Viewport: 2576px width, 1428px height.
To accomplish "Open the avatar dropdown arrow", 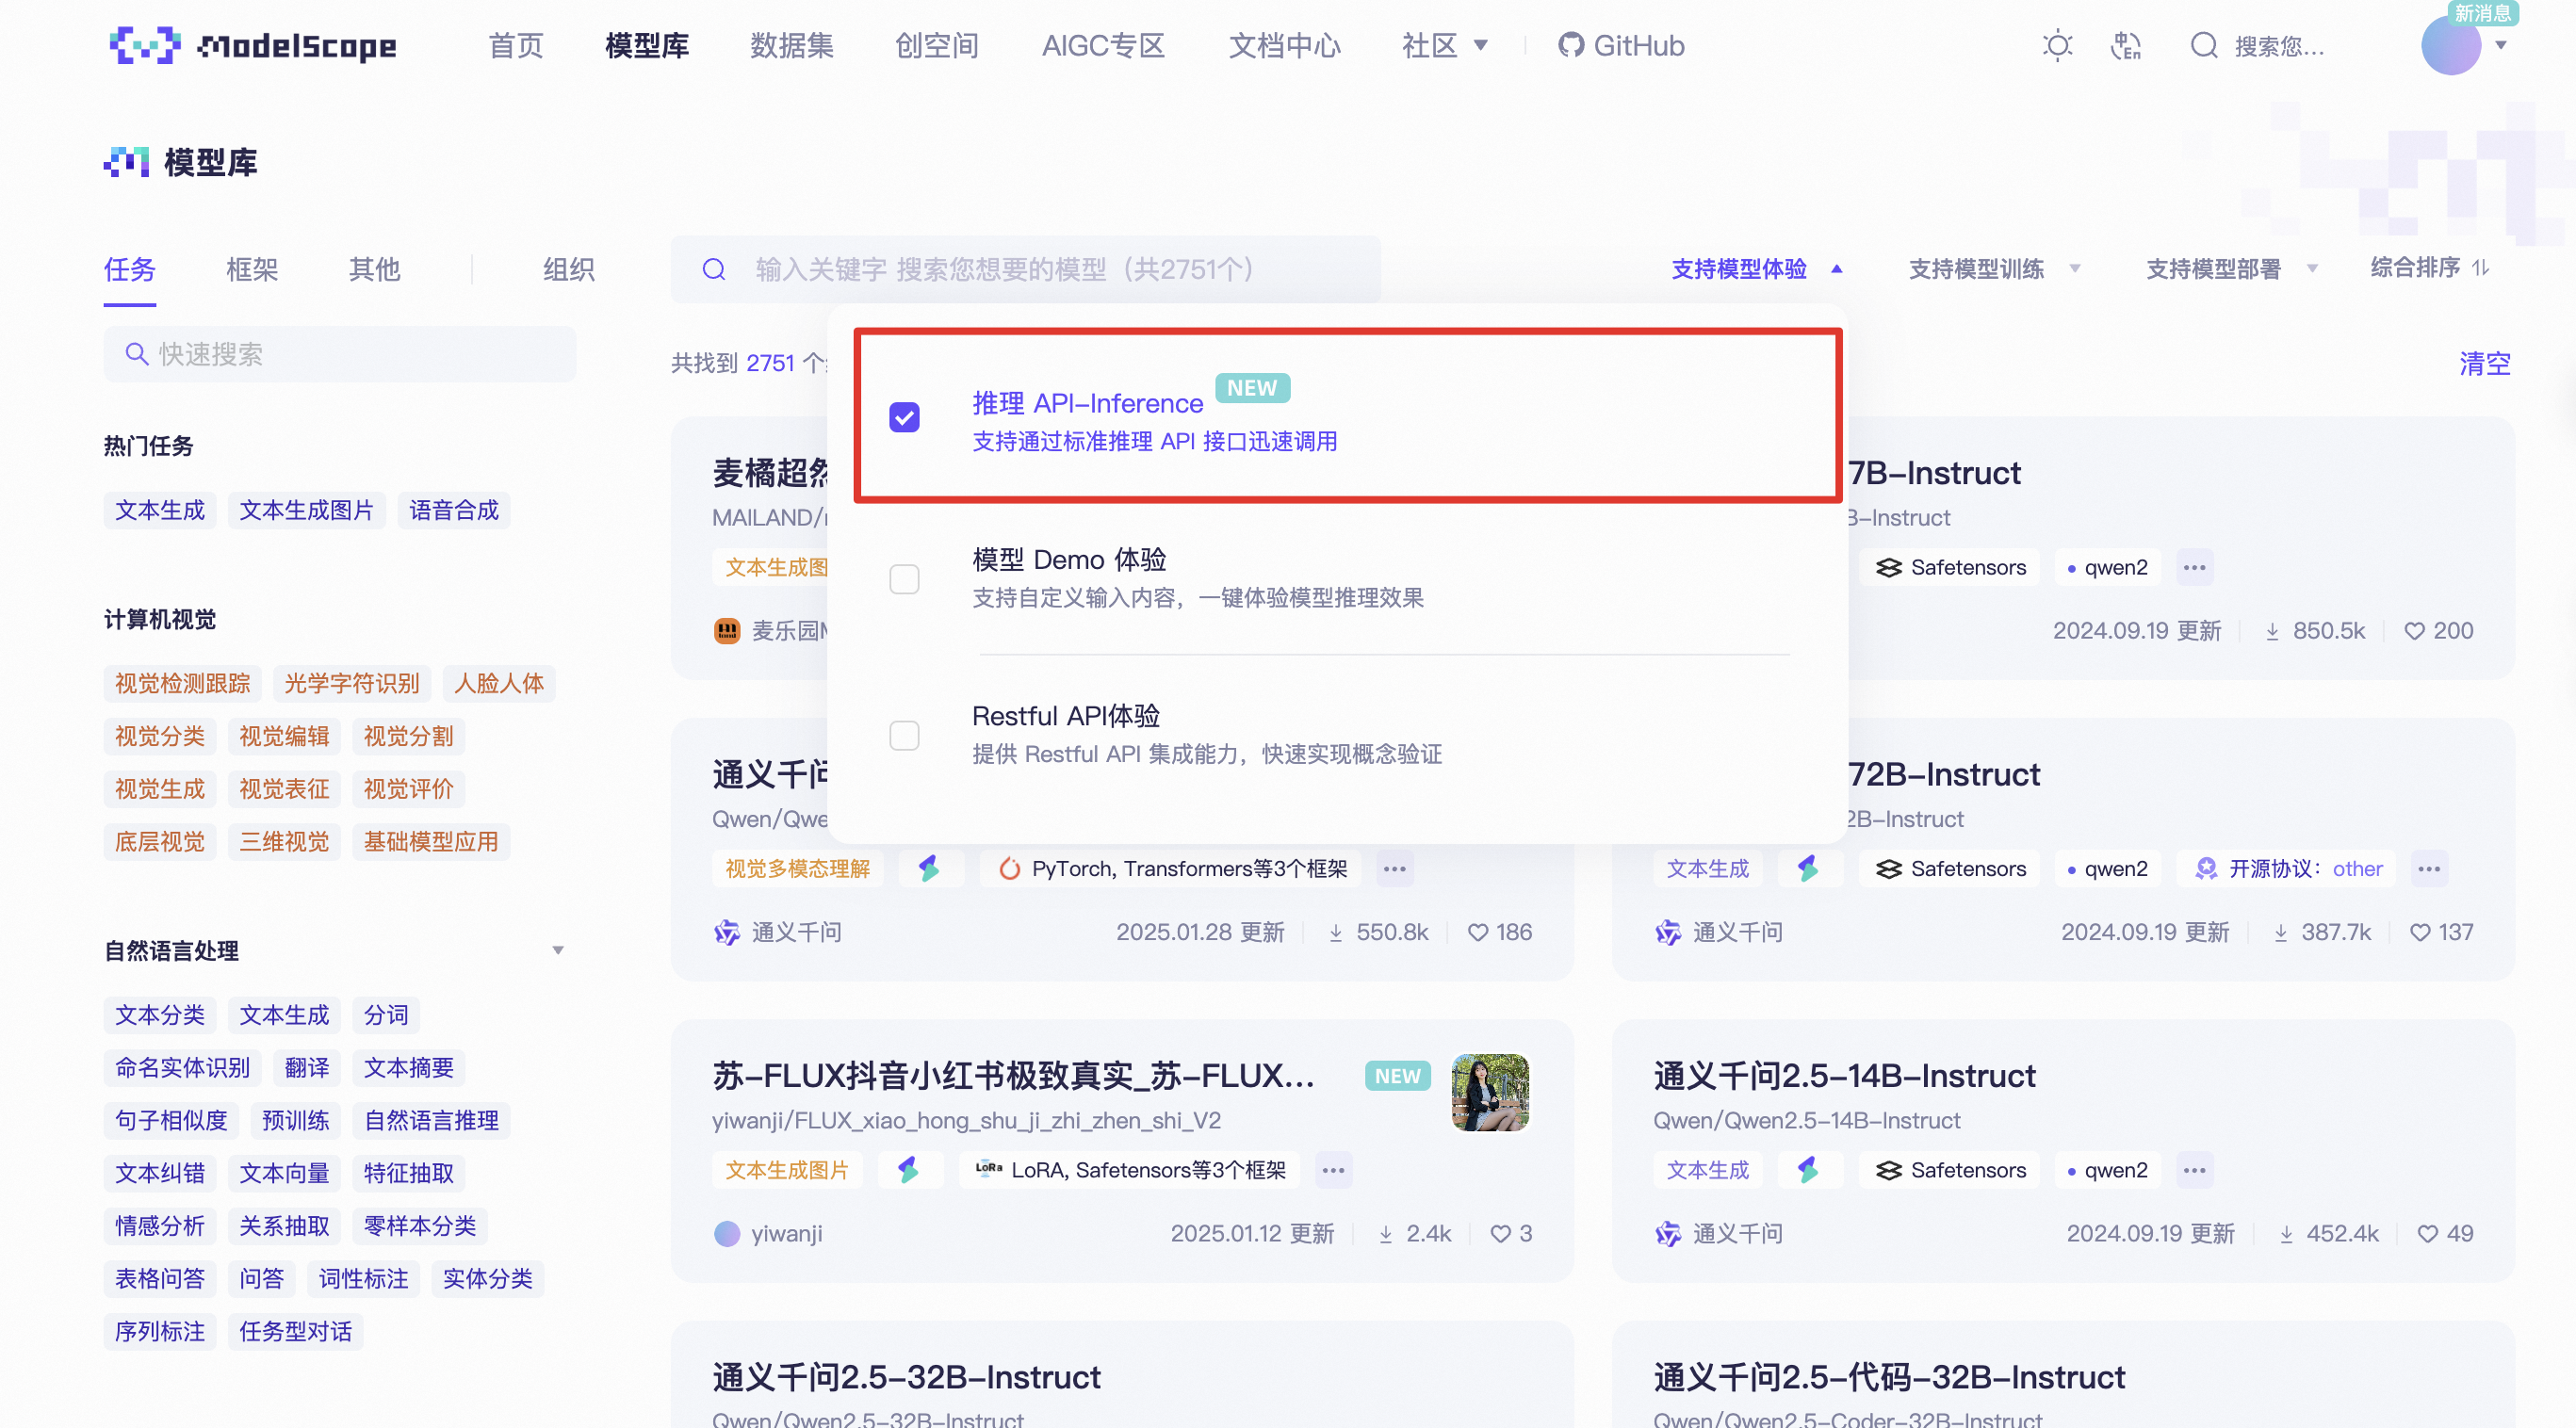I will (x=2501, y=46).
